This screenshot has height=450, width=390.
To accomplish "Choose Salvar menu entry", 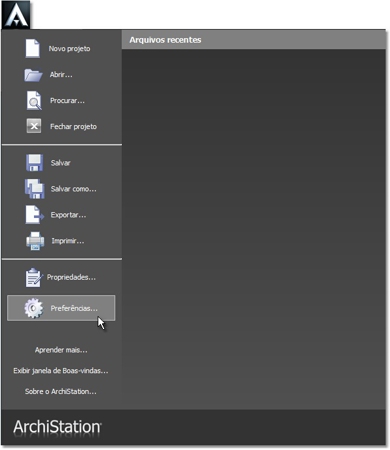I will click(60, 163).
